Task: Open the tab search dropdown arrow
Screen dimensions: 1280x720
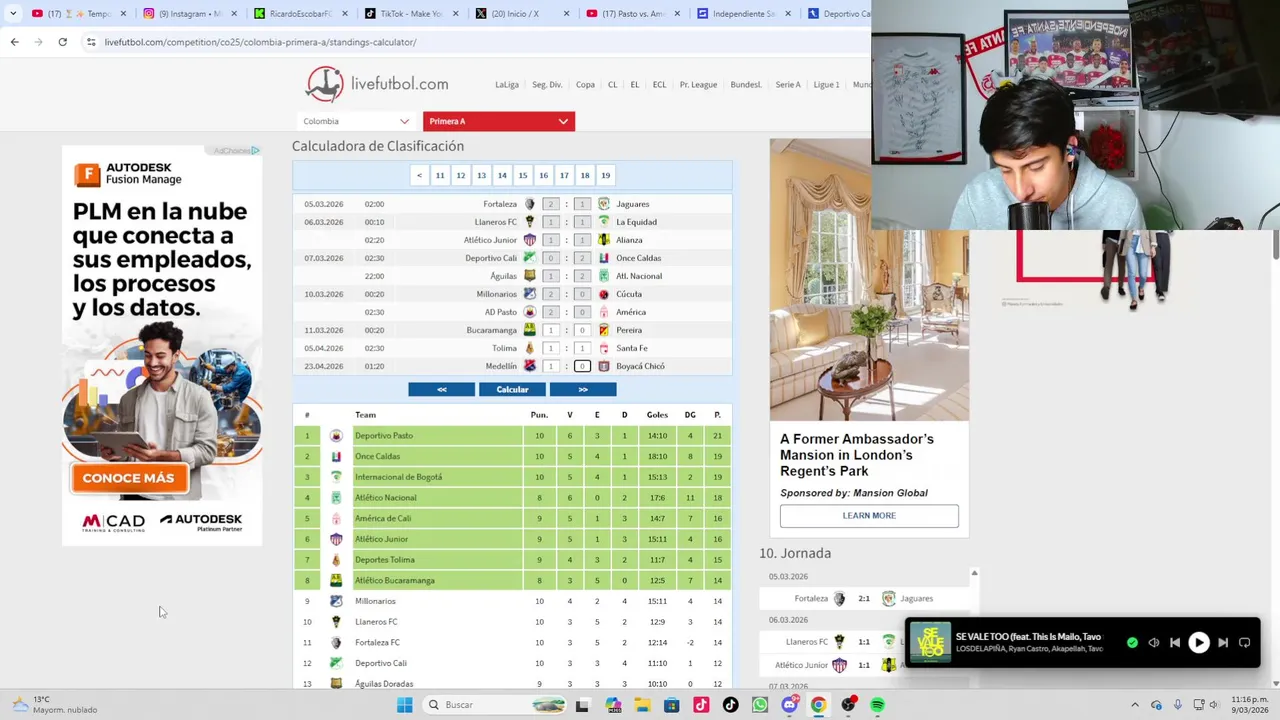Action: click(13, 14)
